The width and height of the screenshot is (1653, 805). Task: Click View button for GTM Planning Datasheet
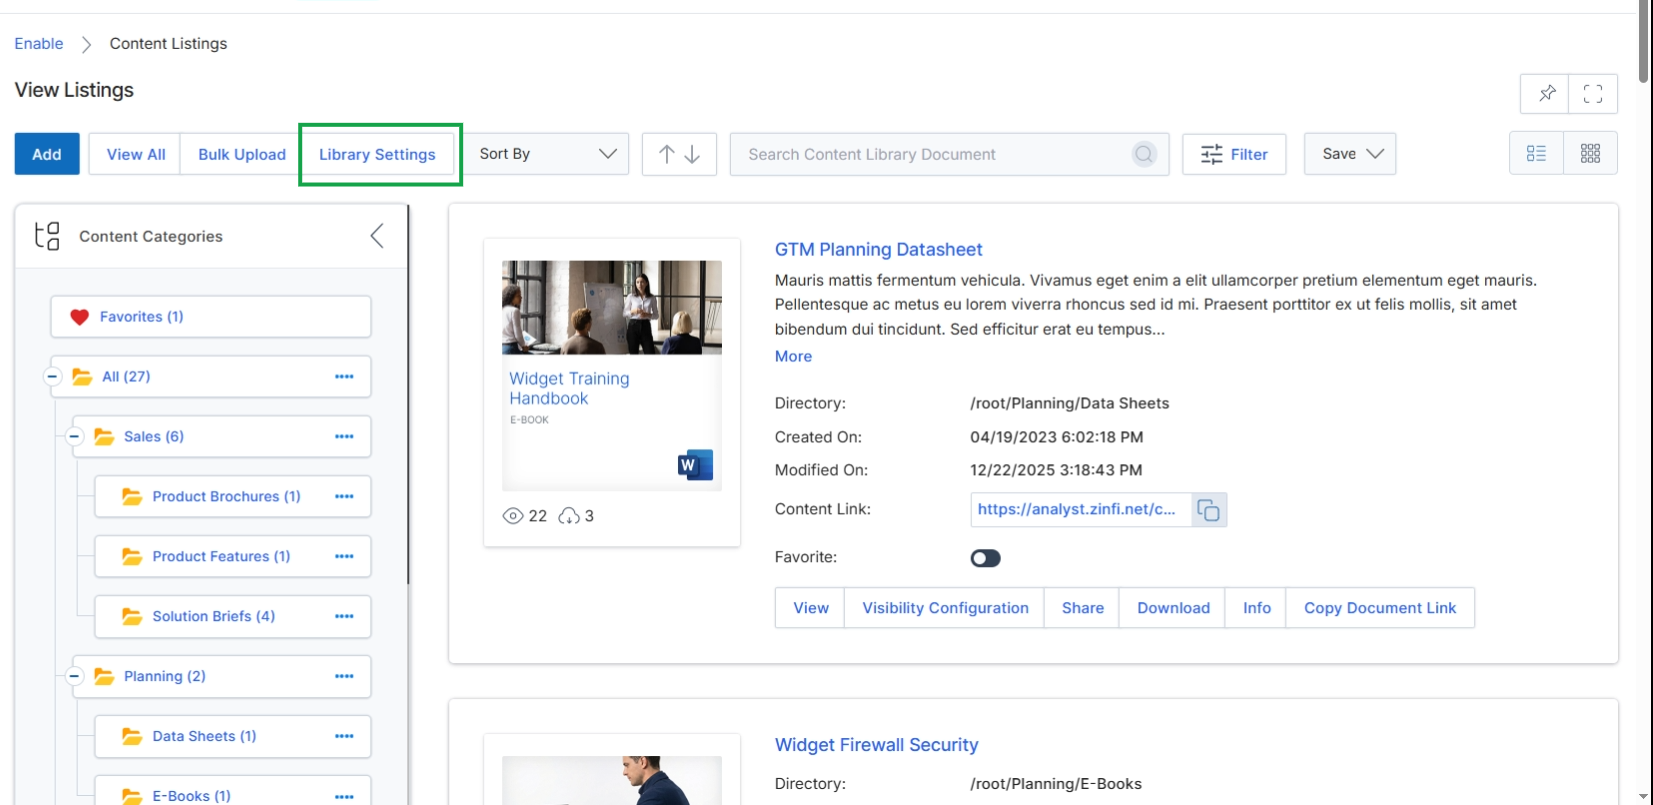811,608
